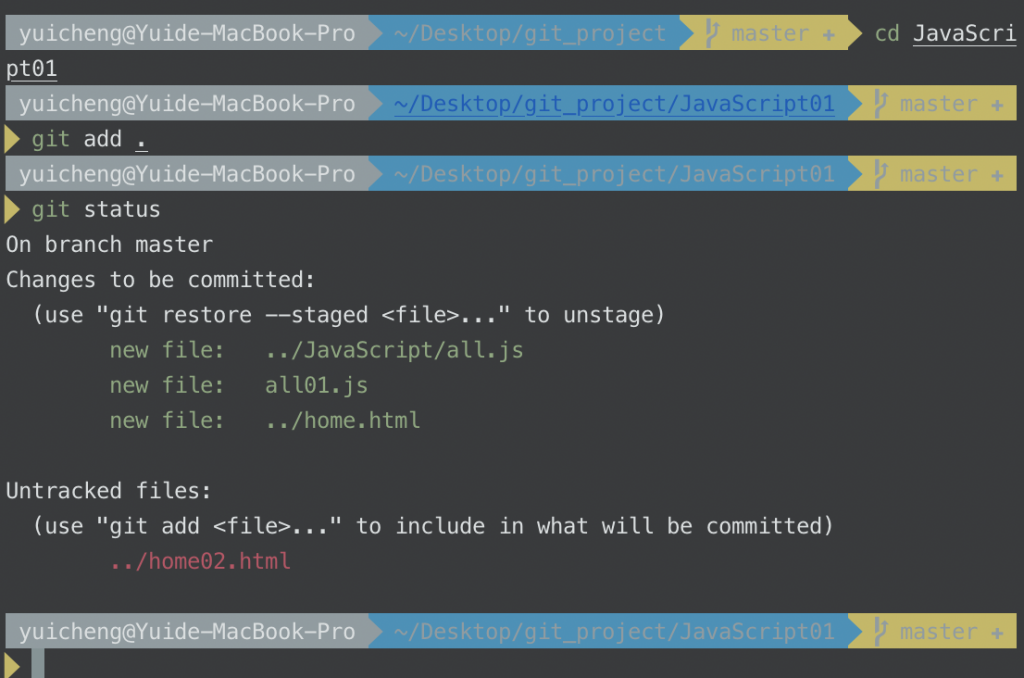
Task: Click the terminal cursor block at bottom prompt
Action: [x=38, y=664]
